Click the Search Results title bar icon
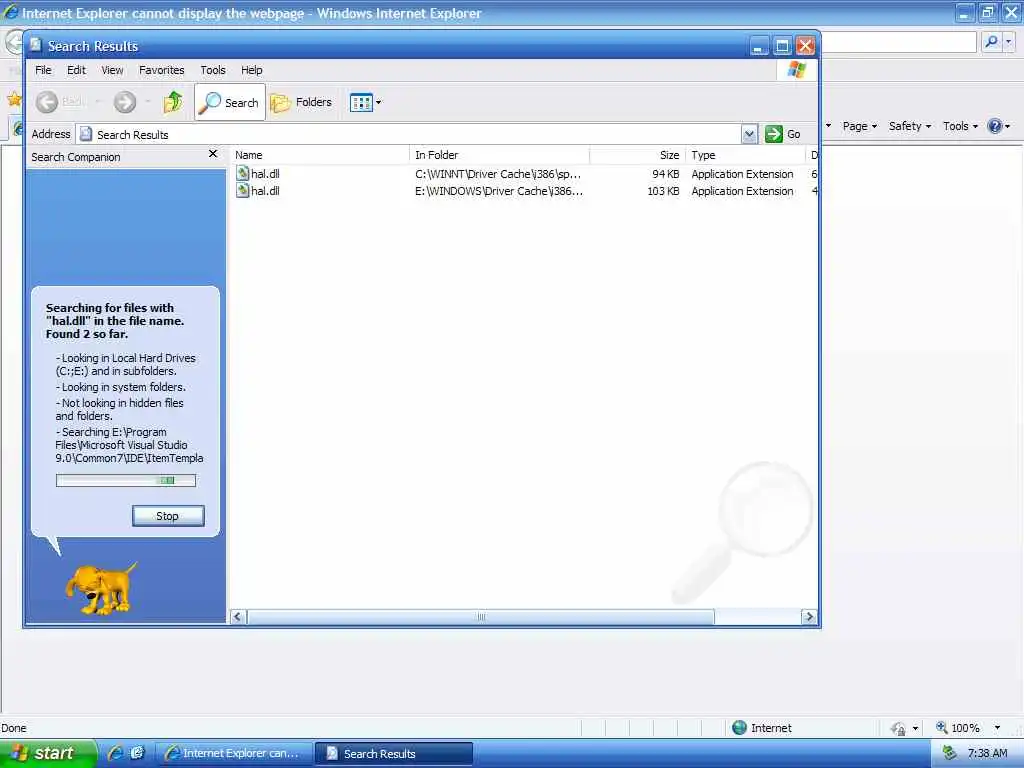 tap(36, 45)
